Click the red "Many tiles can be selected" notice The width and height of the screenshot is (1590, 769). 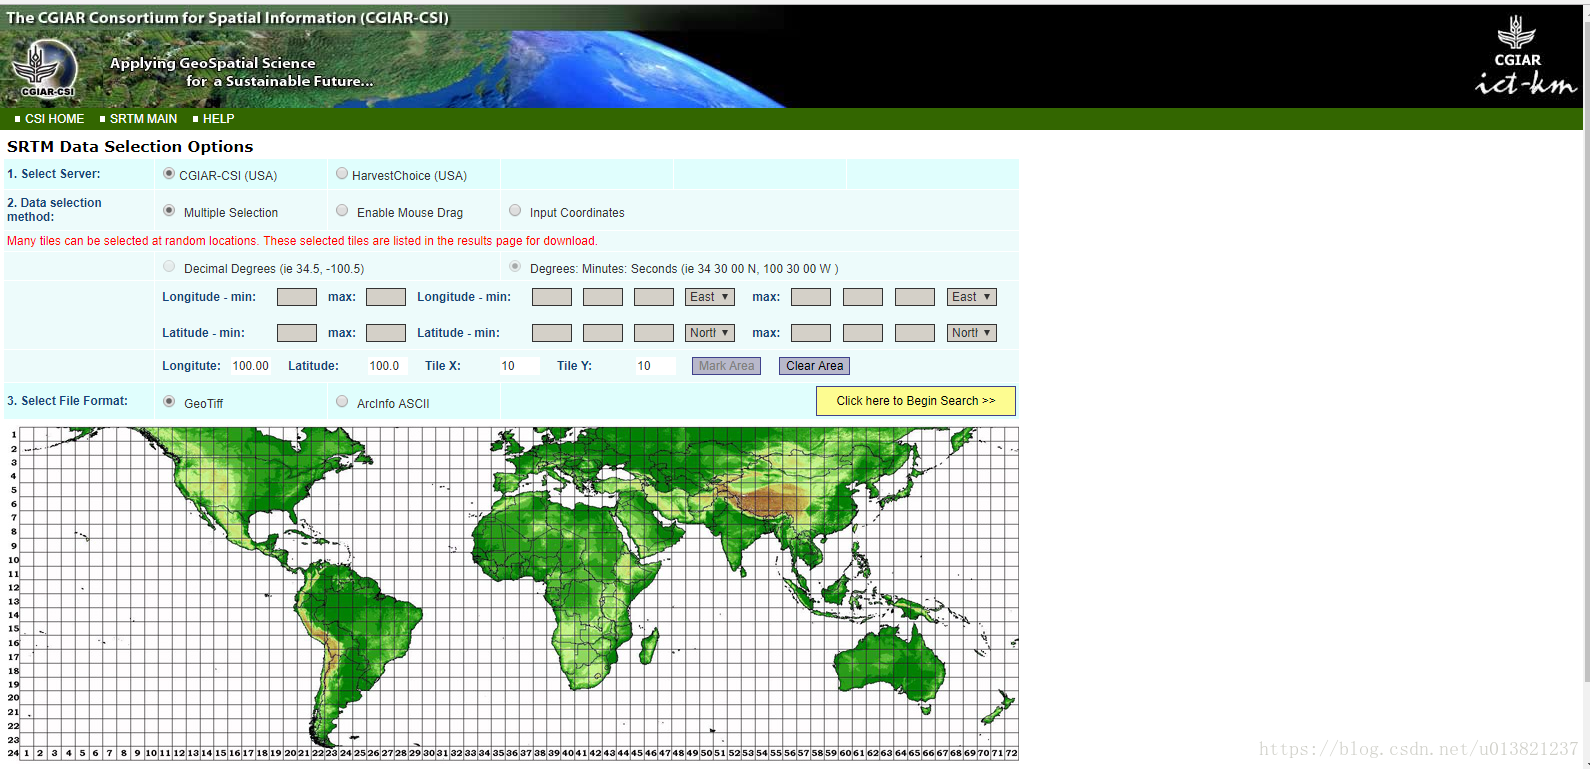tap(302, 241)
